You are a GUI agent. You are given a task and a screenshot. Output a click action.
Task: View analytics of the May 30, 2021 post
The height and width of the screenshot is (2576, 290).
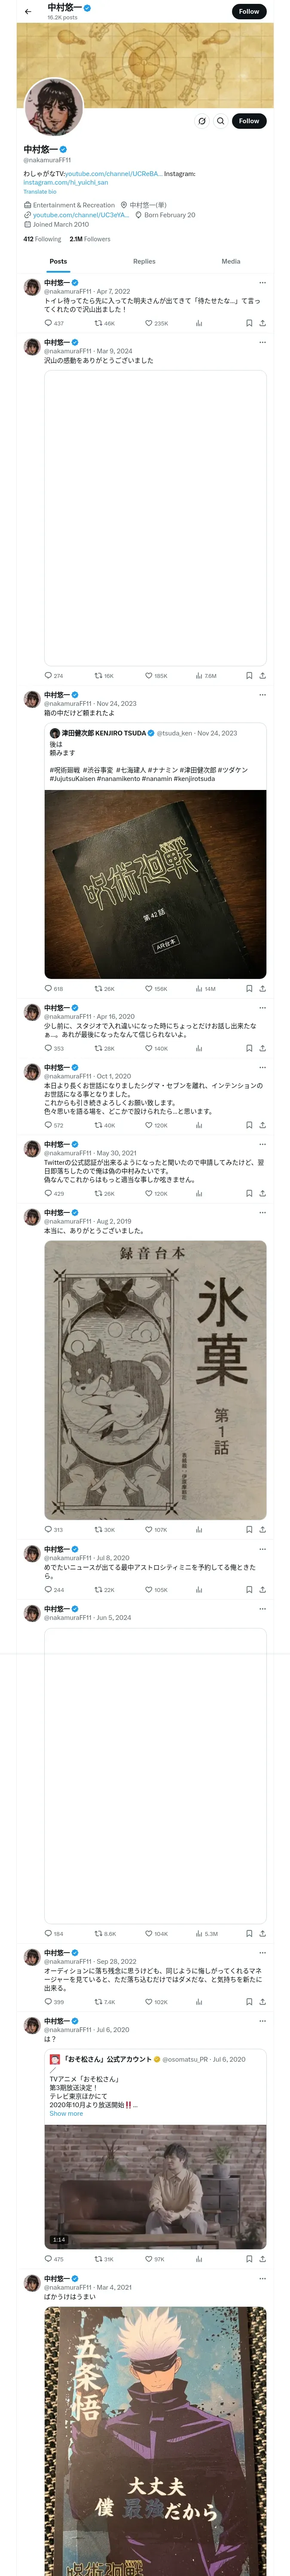(199, 1193)
